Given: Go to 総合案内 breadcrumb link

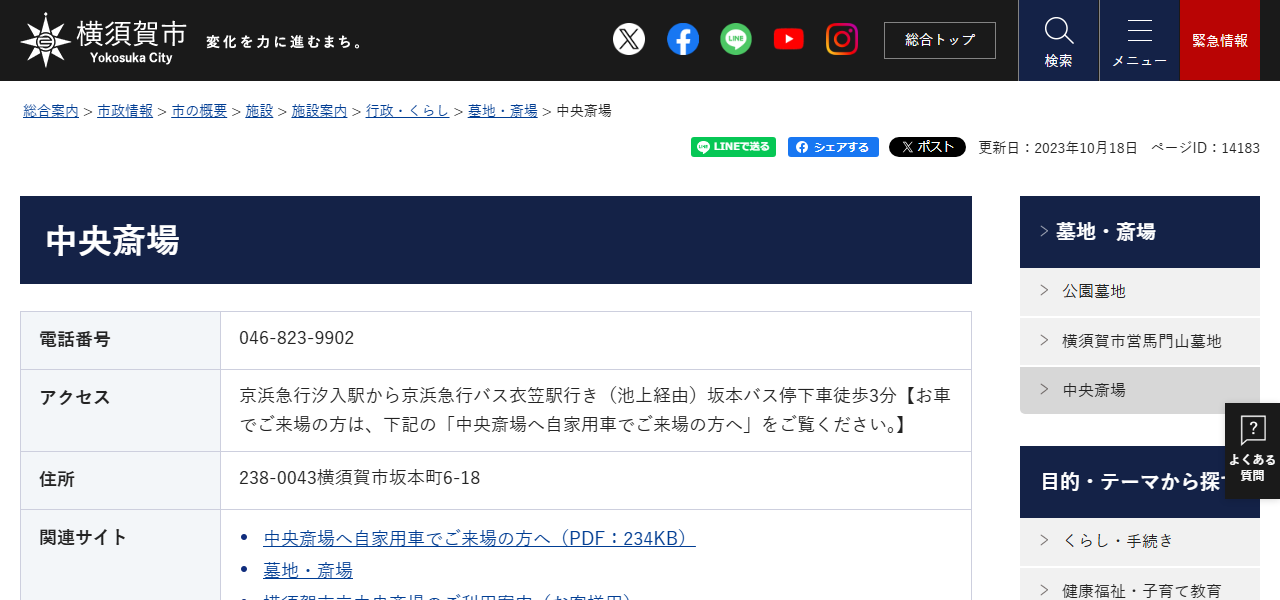Looking at the screenshot, I should (x=51, y=111).
